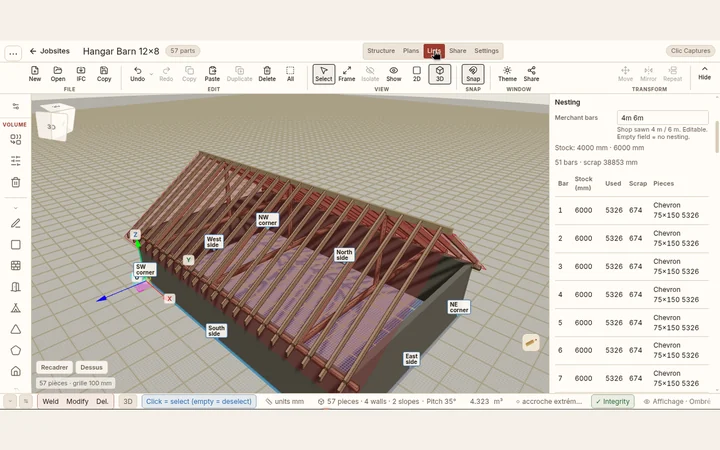Activate the Select cursor tool

[324, 74]
